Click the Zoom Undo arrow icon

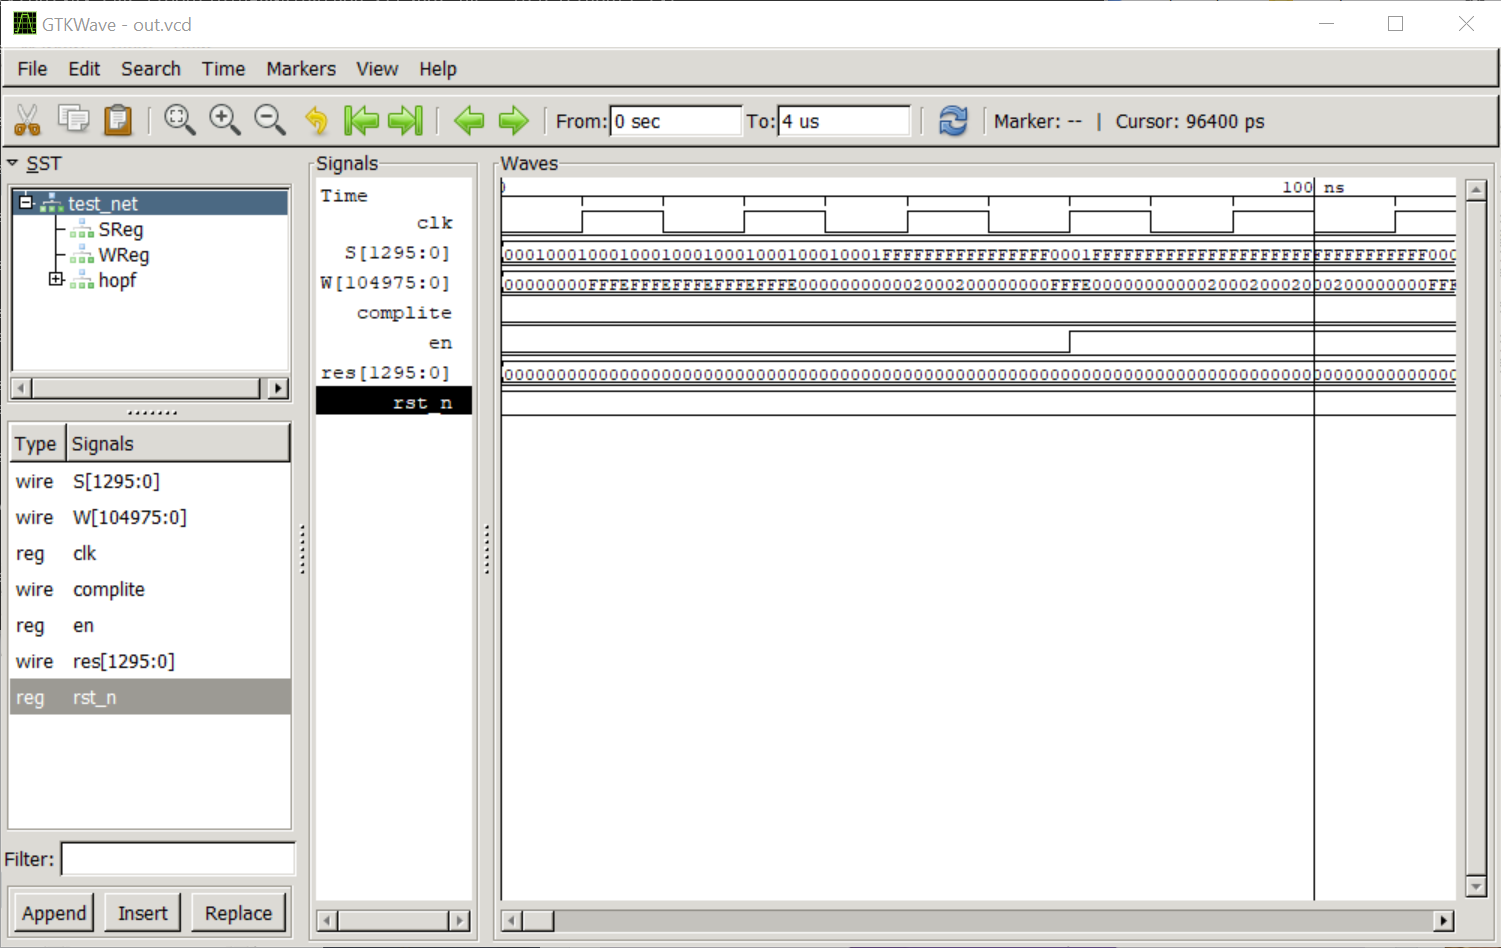click(x=316, y=120)
